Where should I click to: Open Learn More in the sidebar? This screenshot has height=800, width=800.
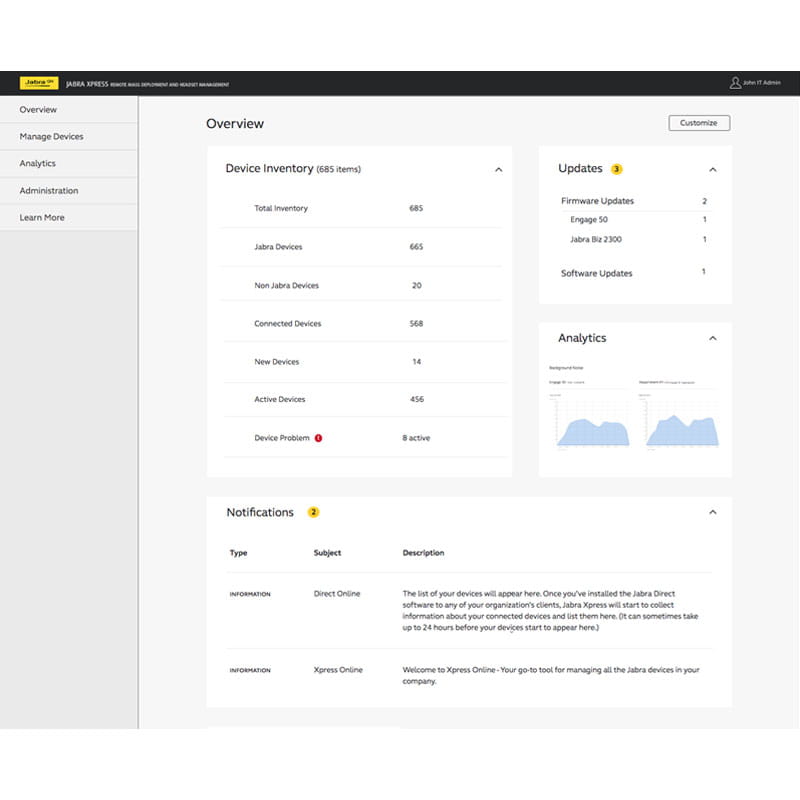tap(42, 218)
